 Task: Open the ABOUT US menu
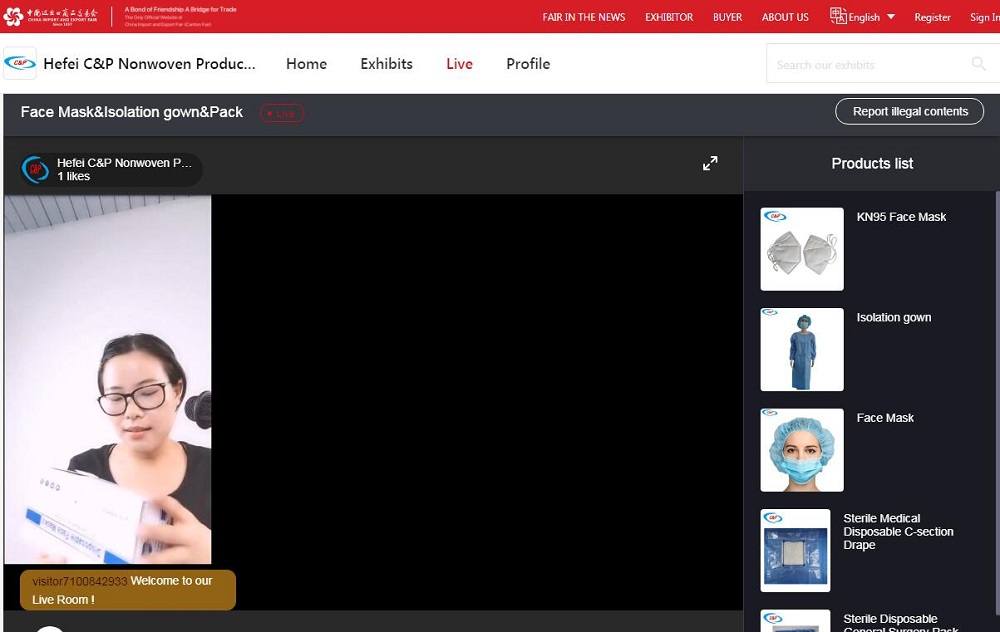click(785, 17)
